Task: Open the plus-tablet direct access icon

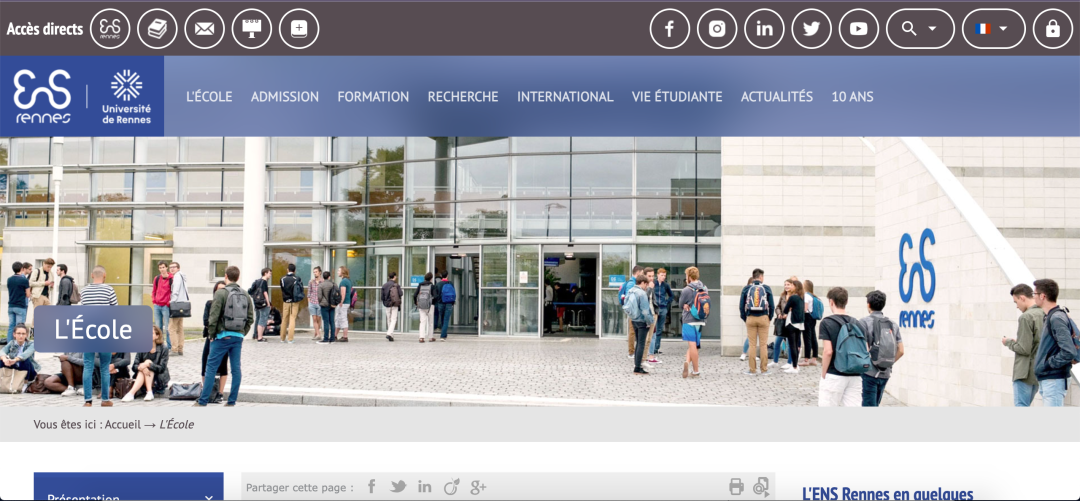Action: click(x=299, y=29)
